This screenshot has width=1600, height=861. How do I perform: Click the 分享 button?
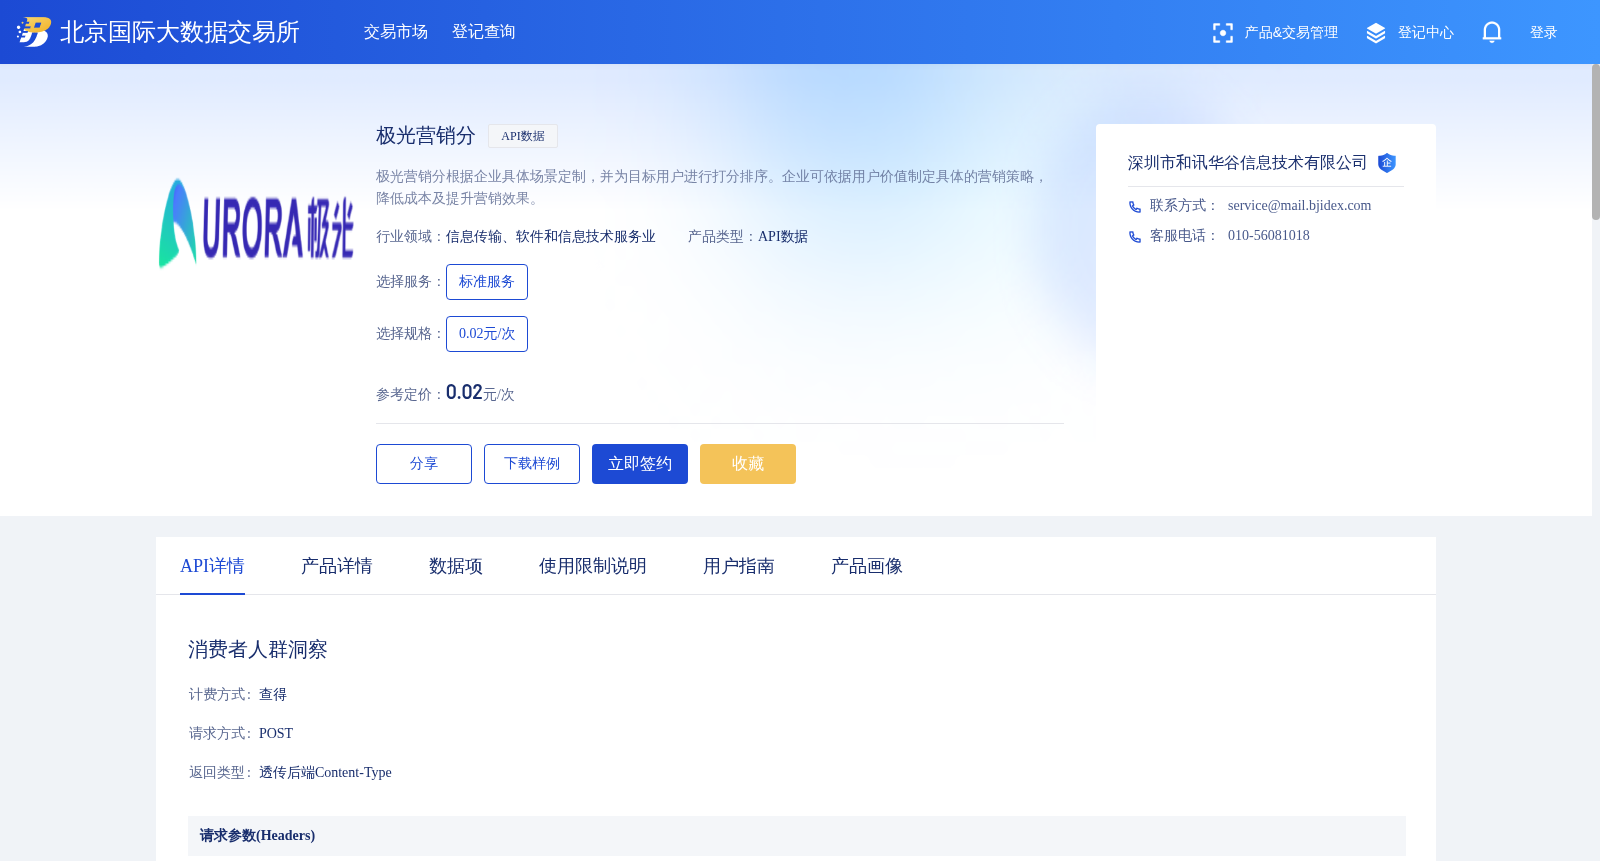pos(424,464)
